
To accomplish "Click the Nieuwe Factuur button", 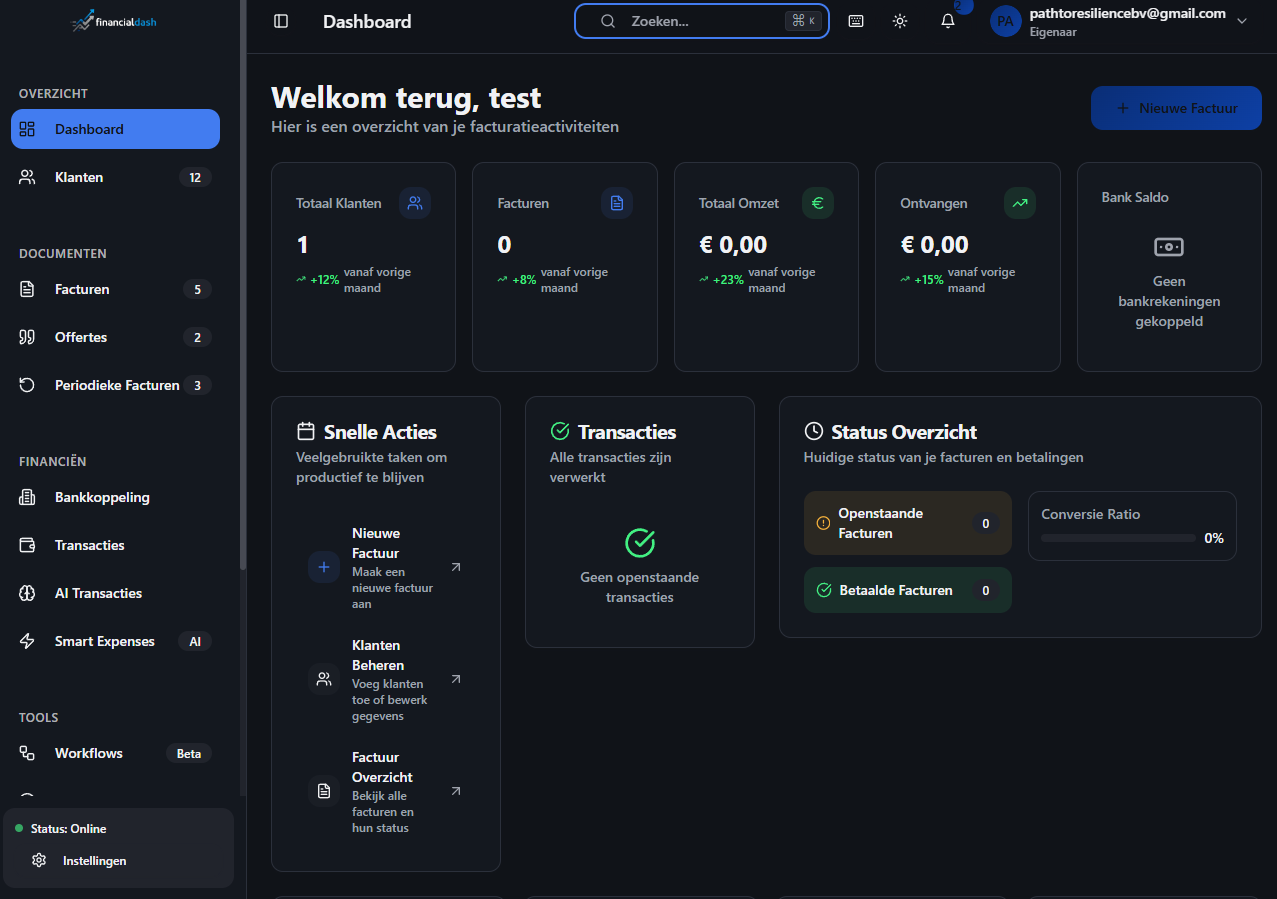I will [x=1176, y=108].
